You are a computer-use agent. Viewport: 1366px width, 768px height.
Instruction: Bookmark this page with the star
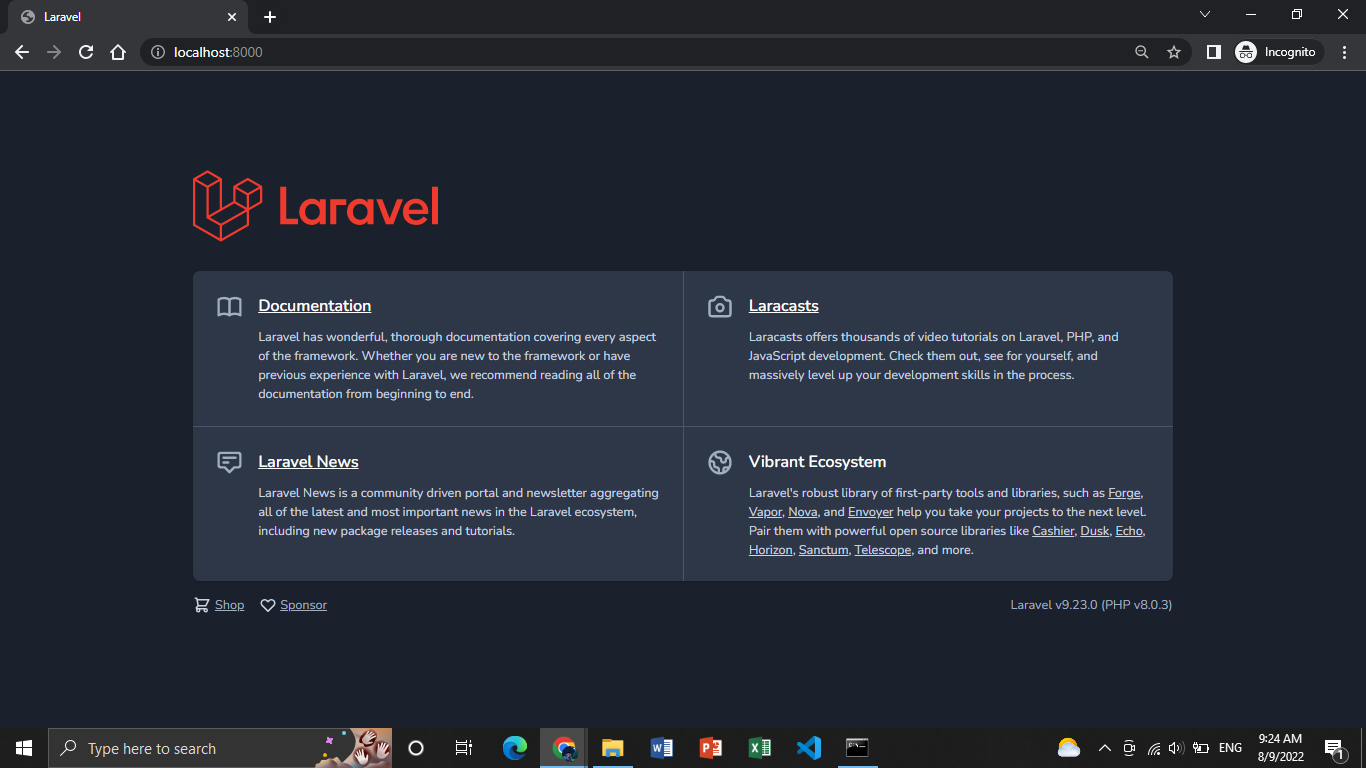[x=1174, y=52]
